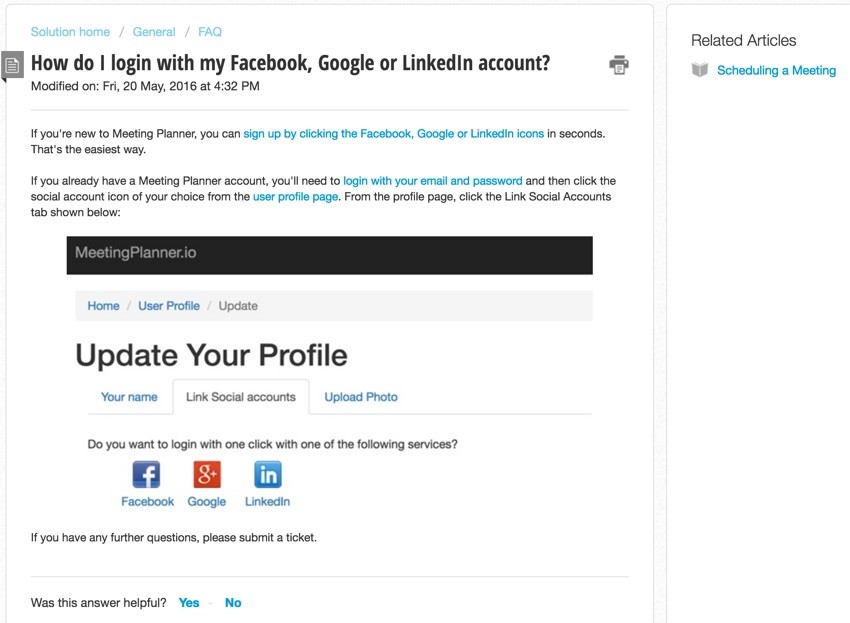This screenshot has height=623, width=850.
Task: Click the Google Plus logo icon
Action: click(x=207, y=475)
